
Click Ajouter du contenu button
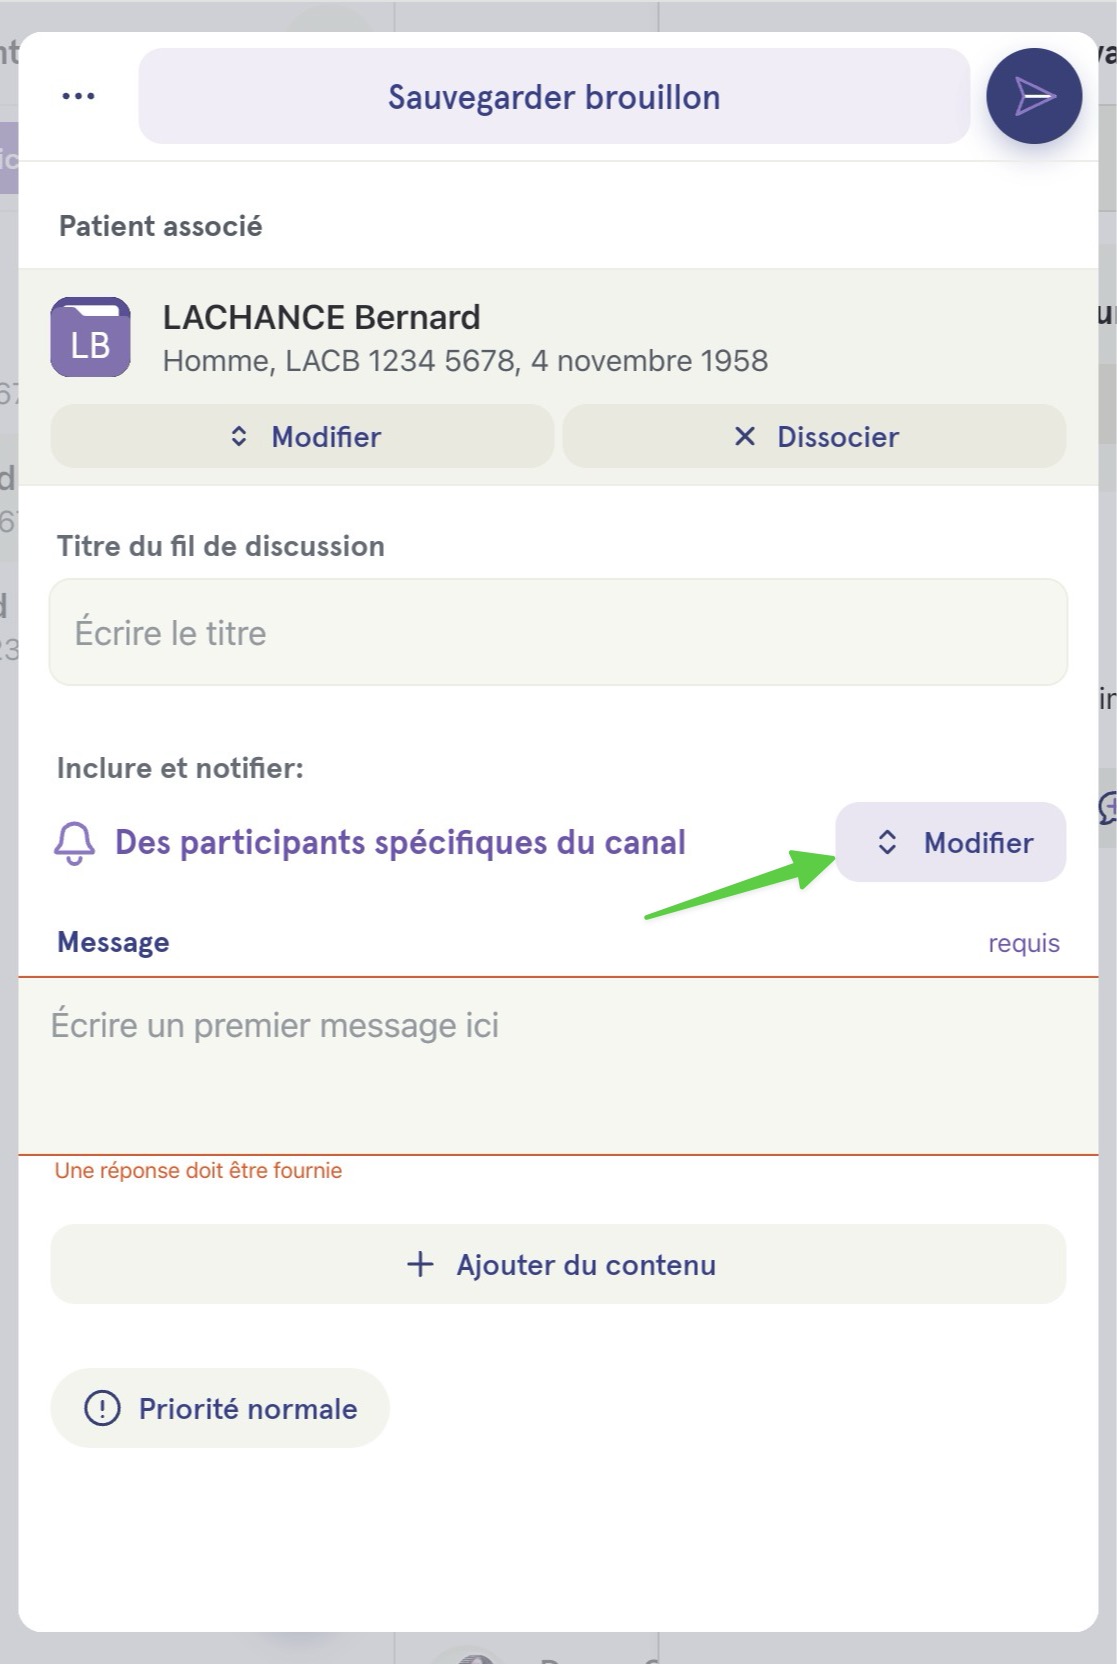coord(558,1264)
